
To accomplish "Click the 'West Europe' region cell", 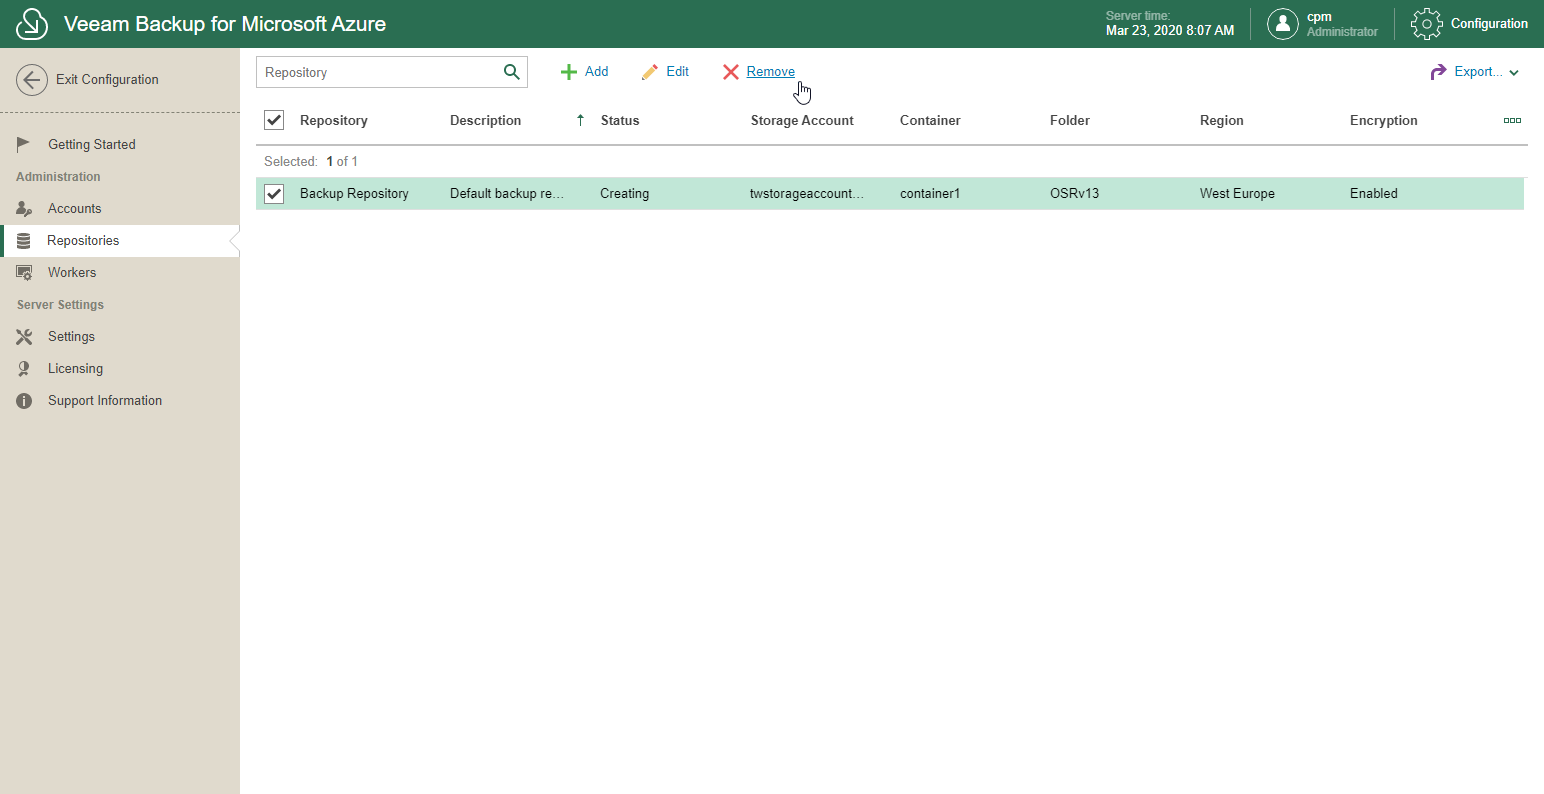I will [1237, 193].
